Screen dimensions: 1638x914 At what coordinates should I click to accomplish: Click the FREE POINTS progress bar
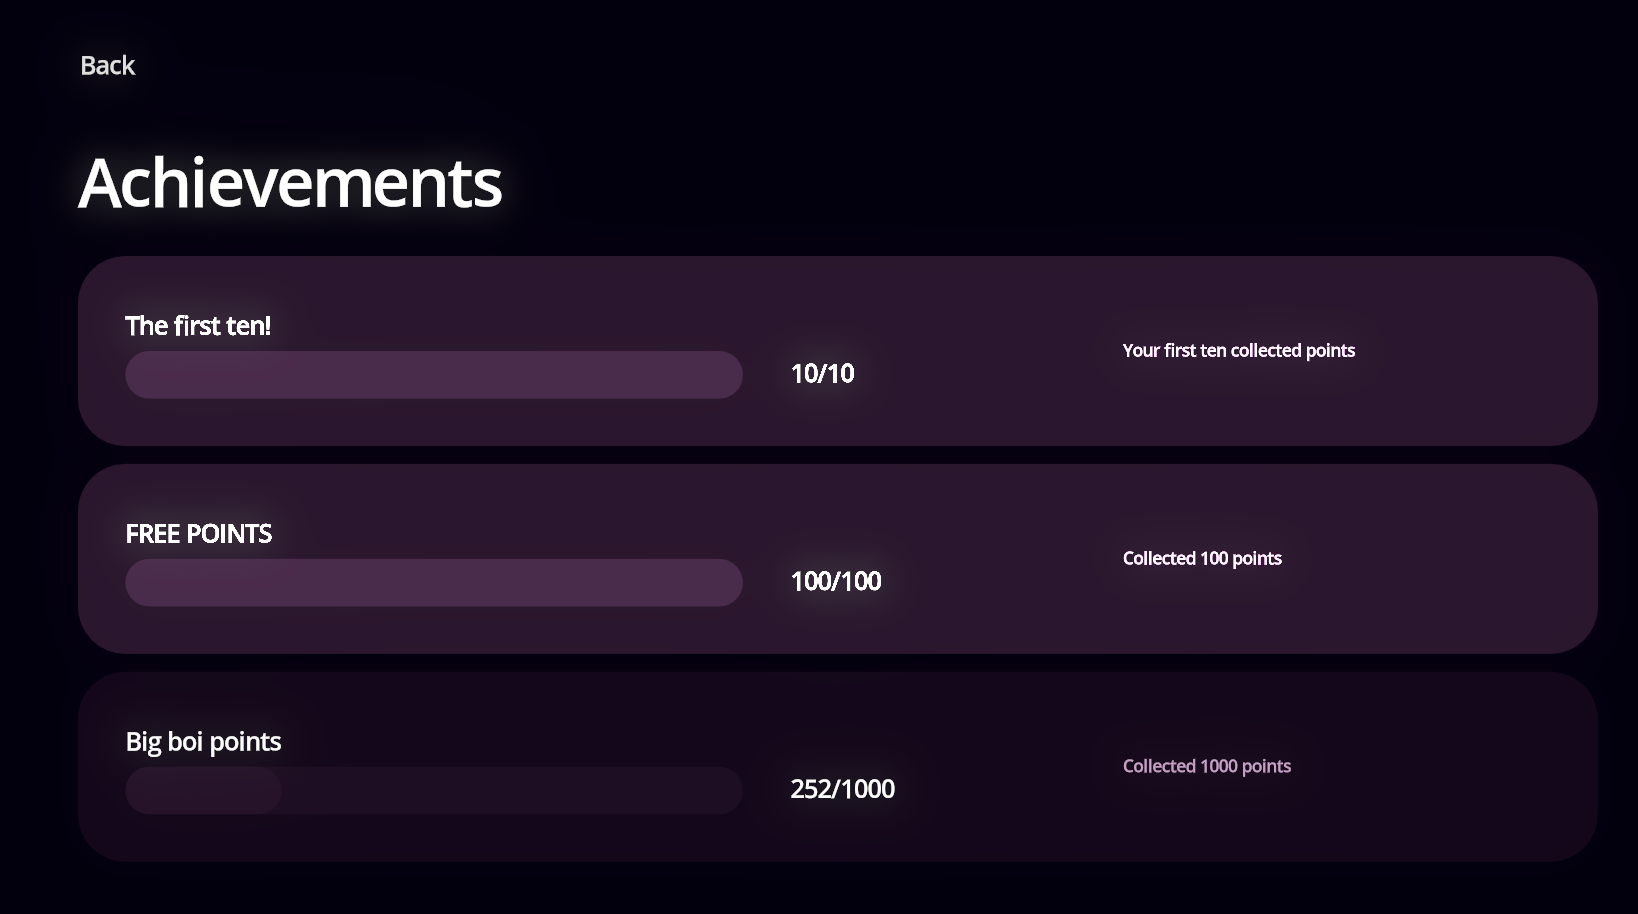coord(433,583)
